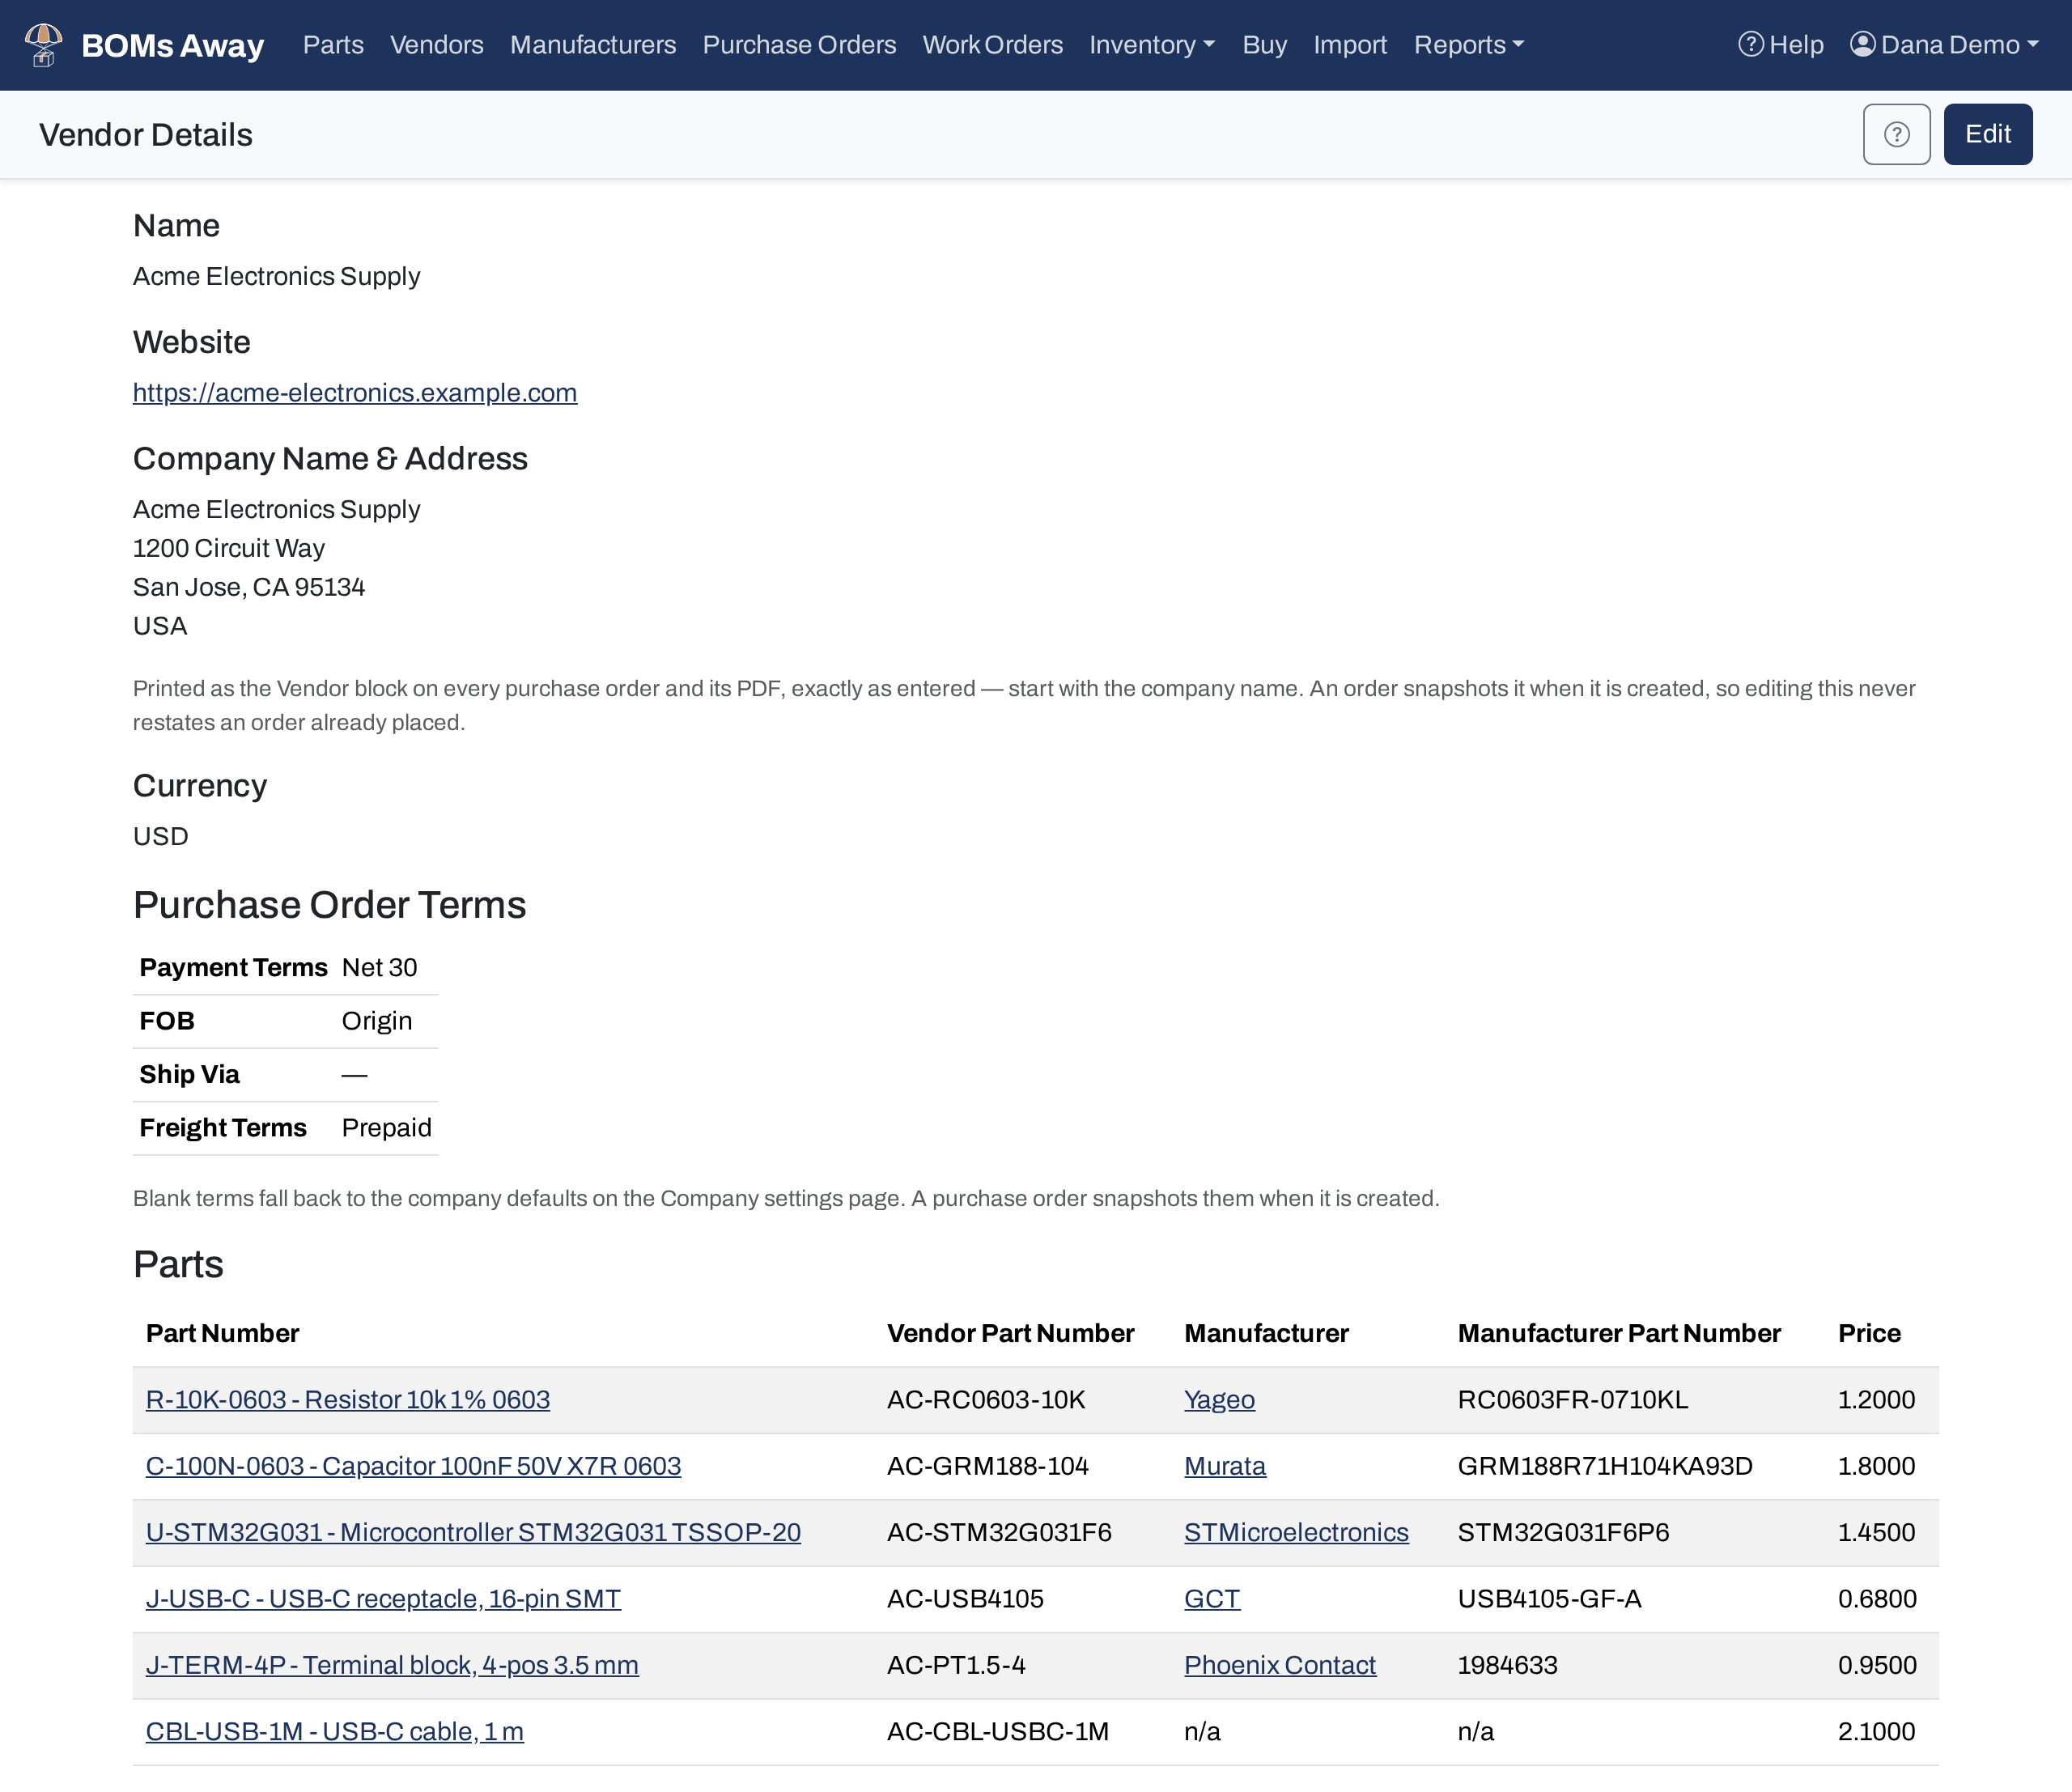Expand the Inventory dropdown menu
2072x1792 pixels.
(x=1152, y=45)
